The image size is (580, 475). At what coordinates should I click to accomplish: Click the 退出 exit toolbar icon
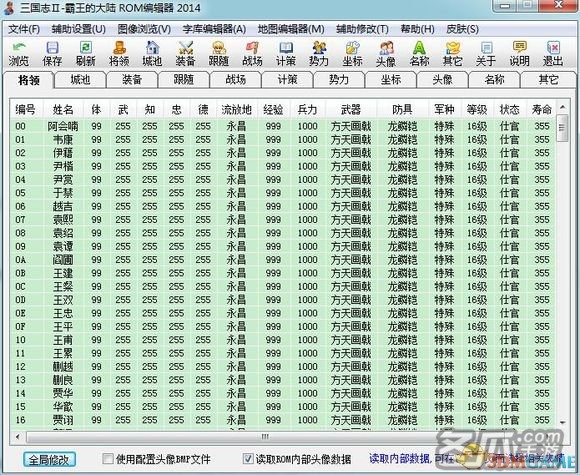click(x=553, y=54)
